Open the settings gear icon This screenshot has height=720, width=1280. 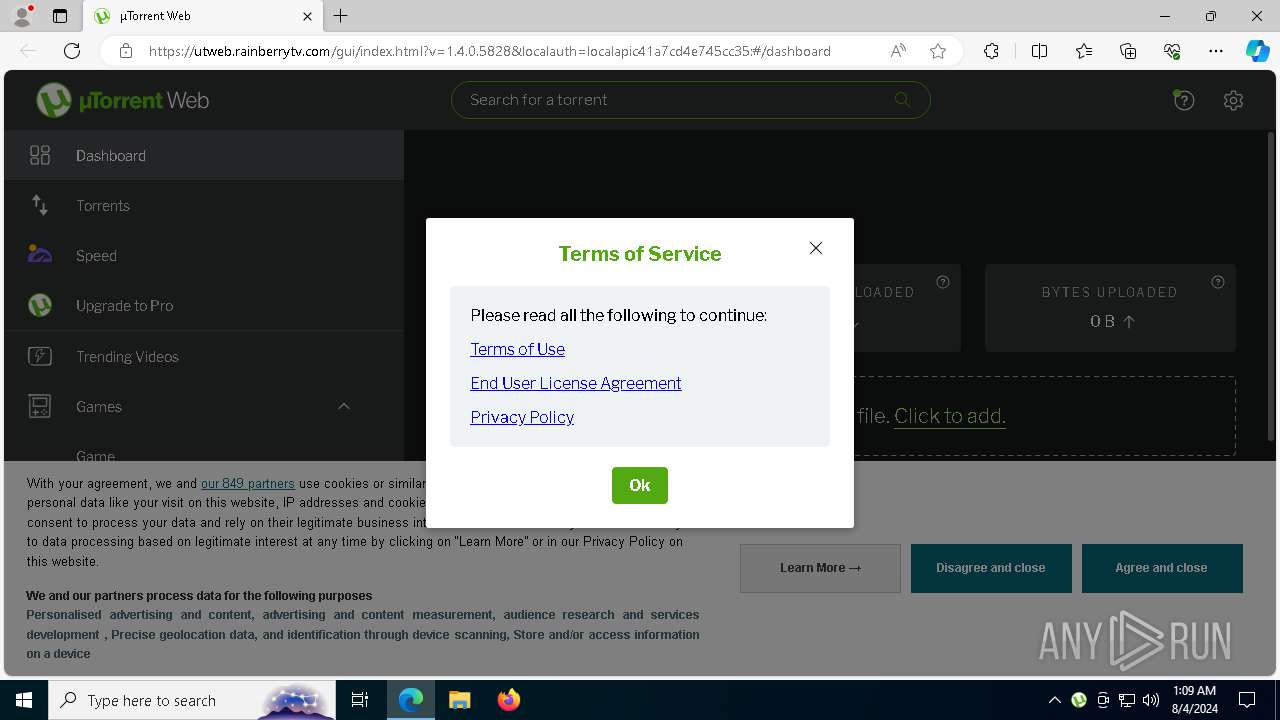coord(1233,100)
